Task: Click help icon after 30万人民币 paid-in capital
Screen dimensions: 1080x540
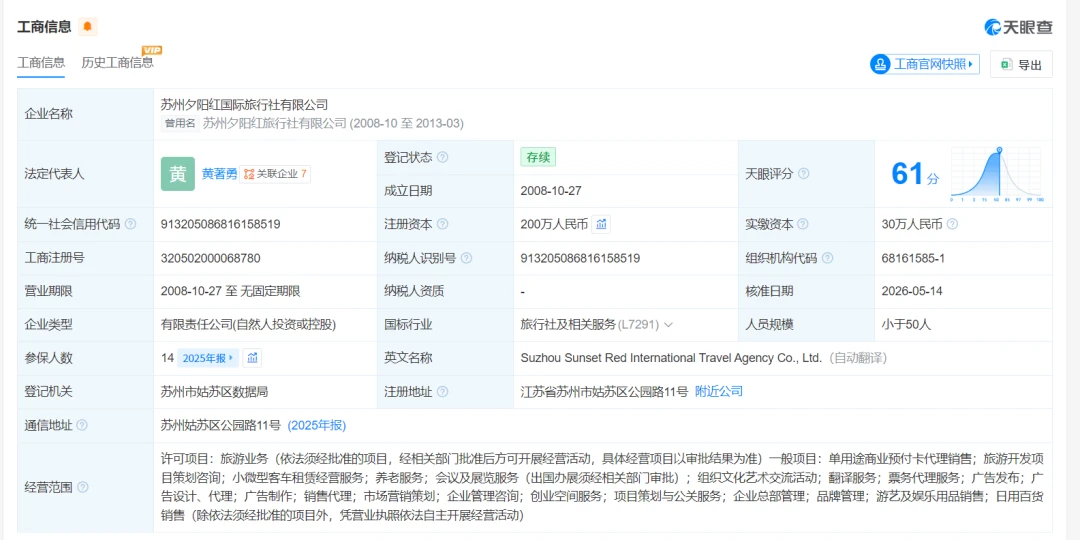Action: coord(953,225)
